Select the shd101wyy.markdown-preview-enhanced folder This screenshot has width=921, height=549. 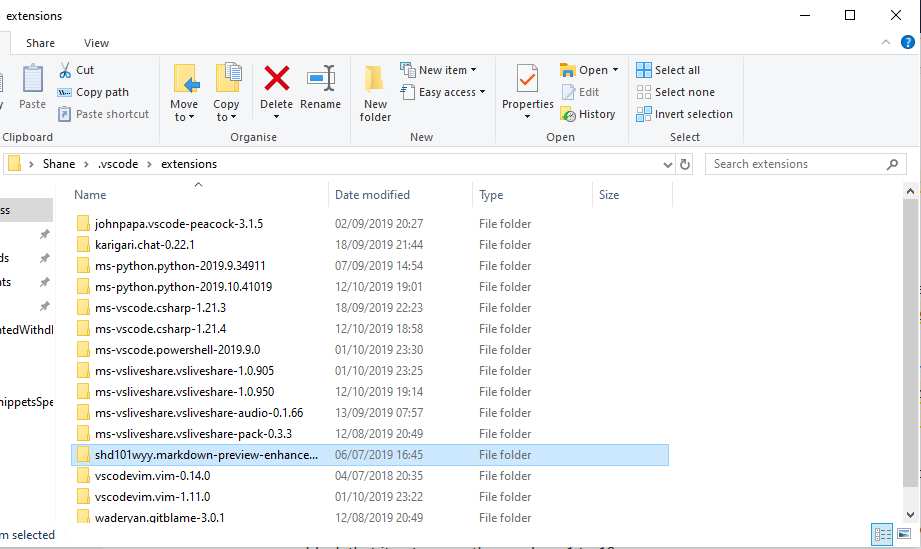pyautogui.click(x=369, y=455)
